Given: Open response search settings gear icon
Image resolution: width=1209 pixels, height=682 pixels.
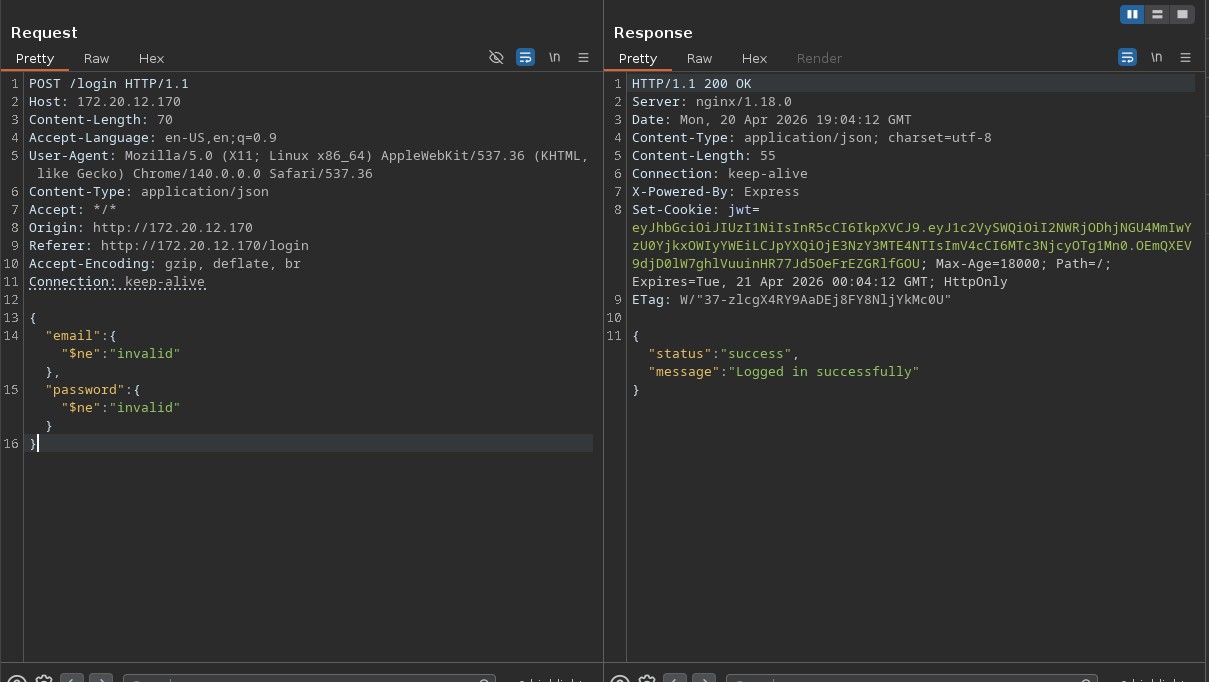Looking at the screenshot, I should (x=646, y=679).
